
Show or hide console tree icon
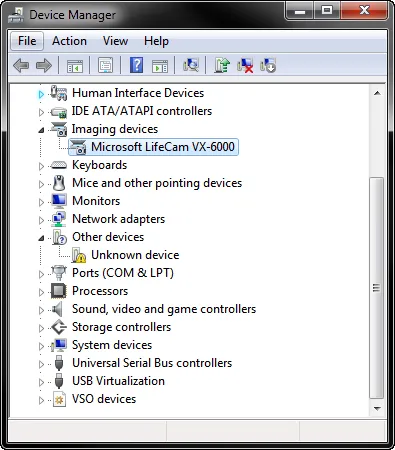click(x=75, y=66)
